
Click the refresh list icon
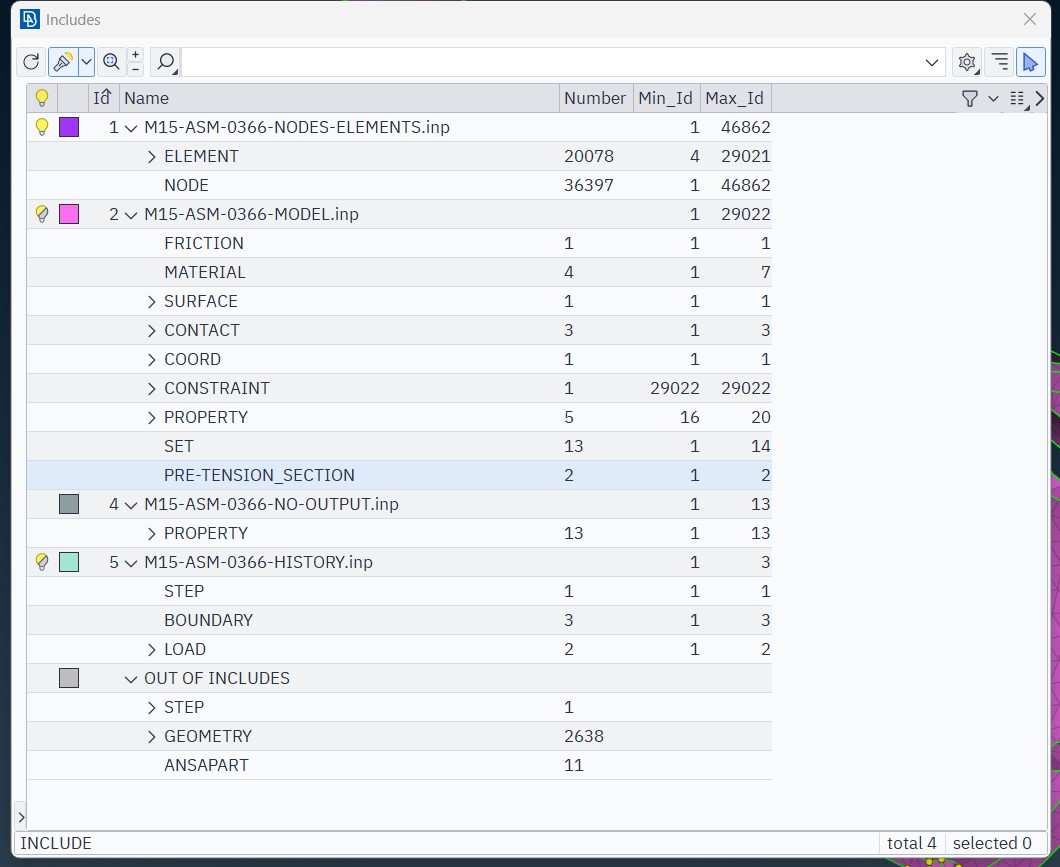pyautogui.click(x=31, y=62)
